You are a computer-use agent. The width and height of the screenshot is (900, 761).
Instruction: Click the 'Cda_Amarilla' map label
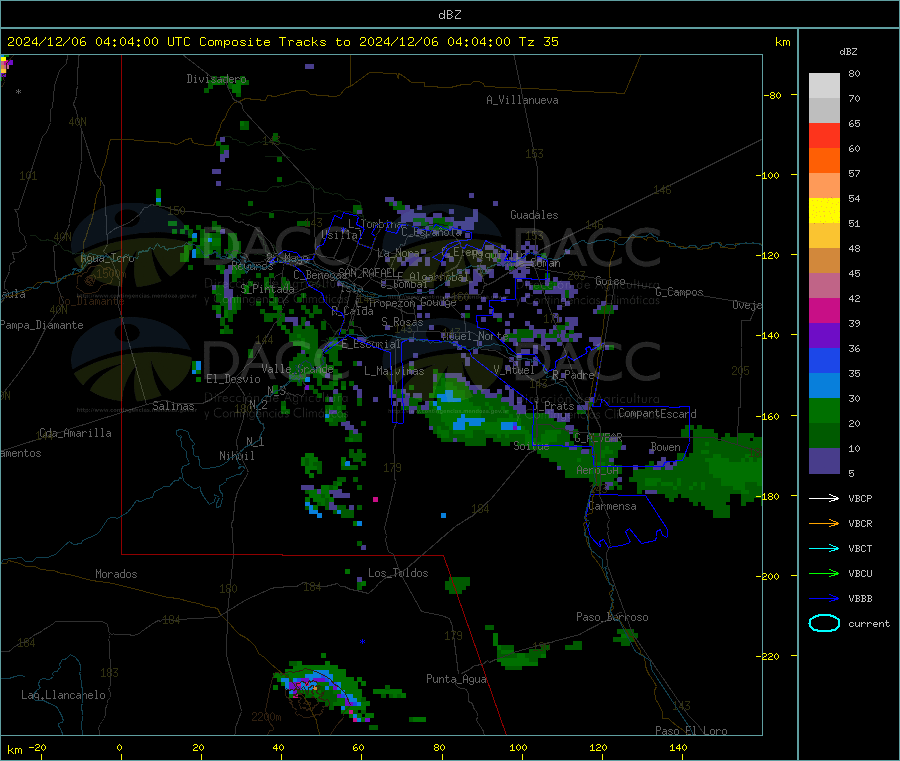(x=75, y=433)
